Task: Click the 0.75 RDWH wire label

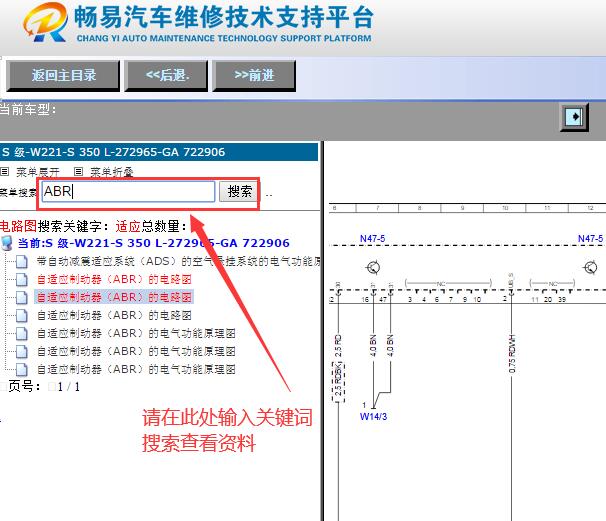Action: (x=512, y=354)
